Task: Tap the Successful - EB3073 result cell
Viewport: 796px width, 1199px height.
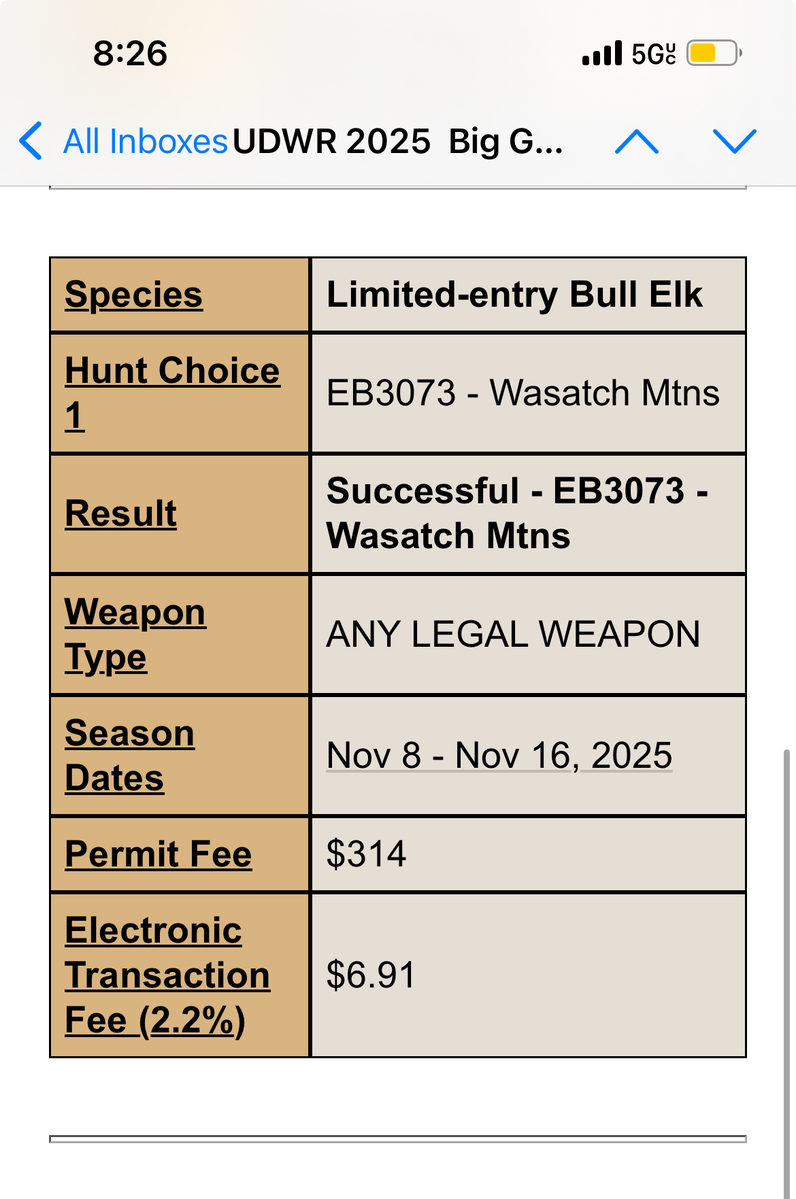Action: pyautogui.click(x=518, y=513)
